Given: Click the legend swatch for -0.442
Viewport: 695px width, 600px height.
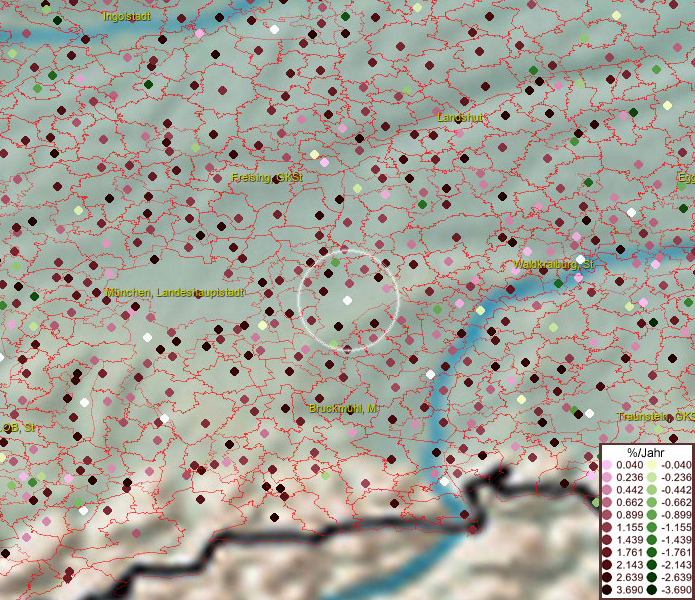Looking at the screenshot, I should 652,490.
